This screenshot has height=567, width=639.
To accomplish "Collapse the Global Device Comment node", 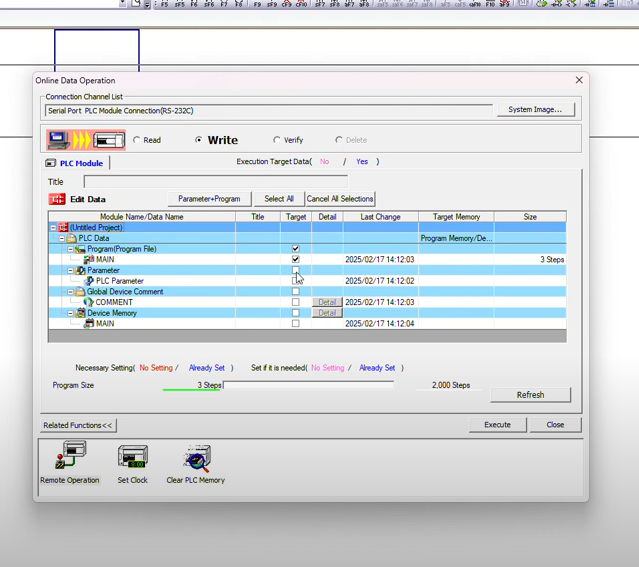I will point(70,292).
